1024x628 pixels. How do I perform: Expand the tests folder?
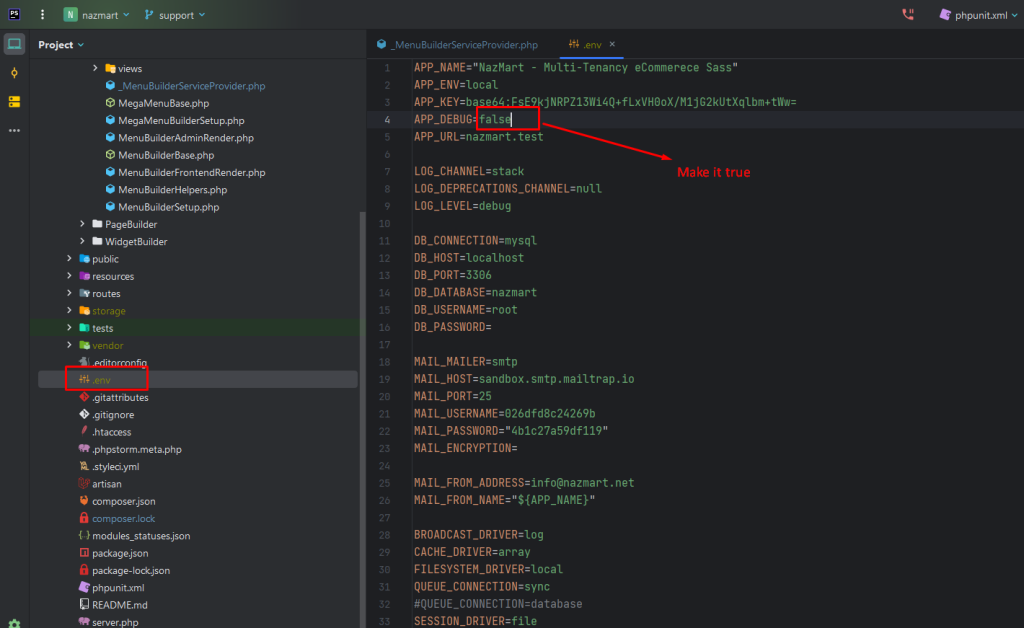[69, 328]
